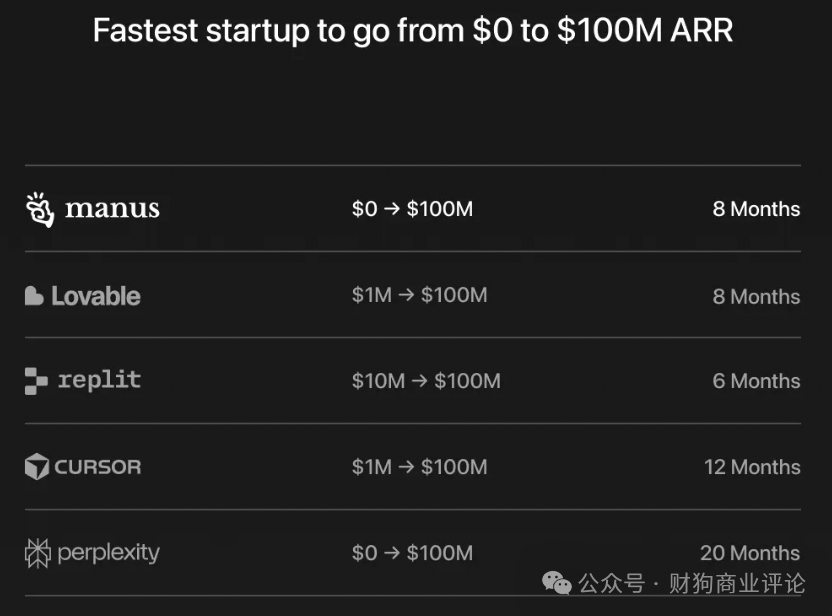Click the Perplexity logo icon
This screenshot has height=616, width=832.
click(x=37, y=553)
